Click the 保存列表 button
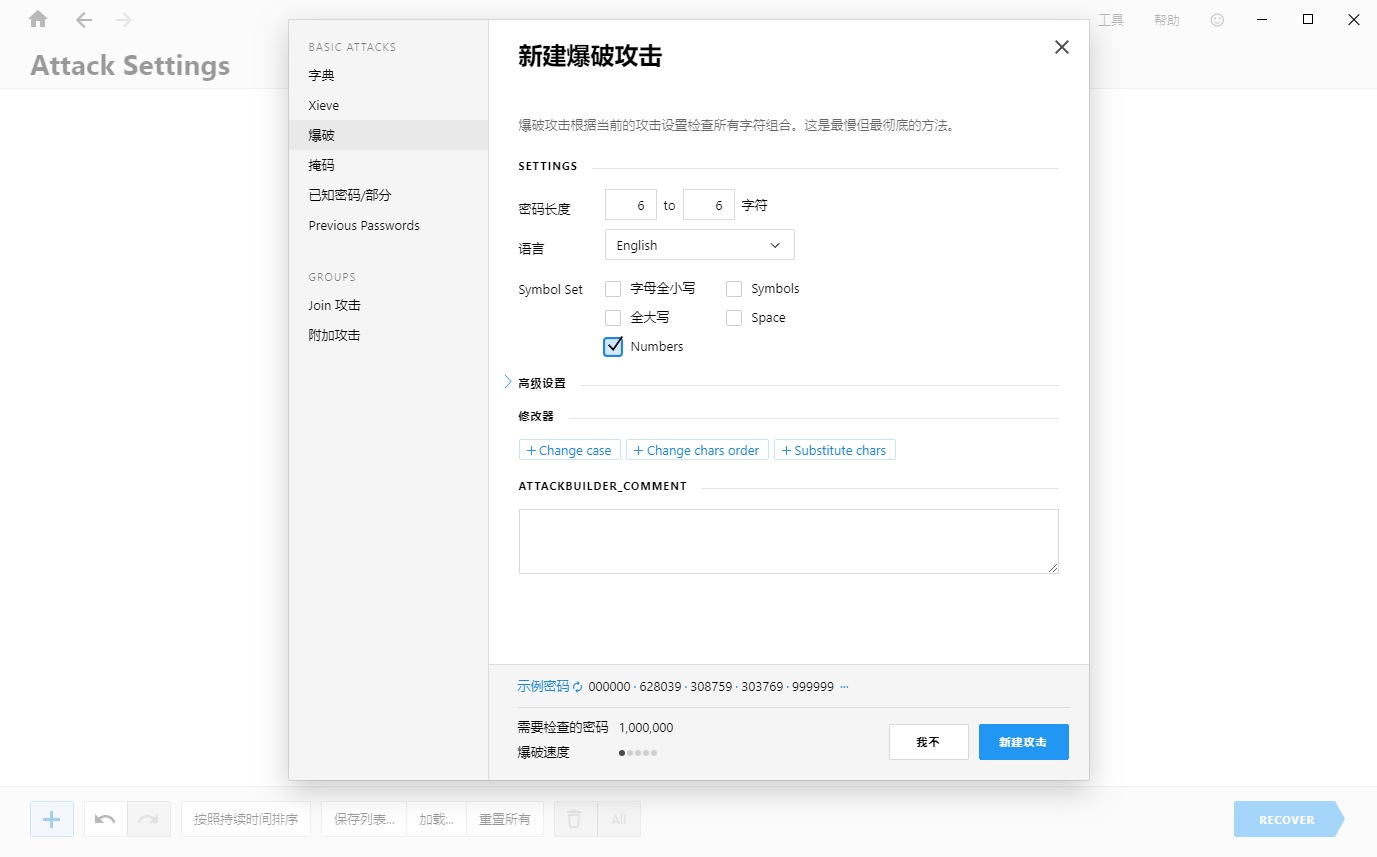The image size is (1377, 857). pyautogui.click(x=364, y=819)
